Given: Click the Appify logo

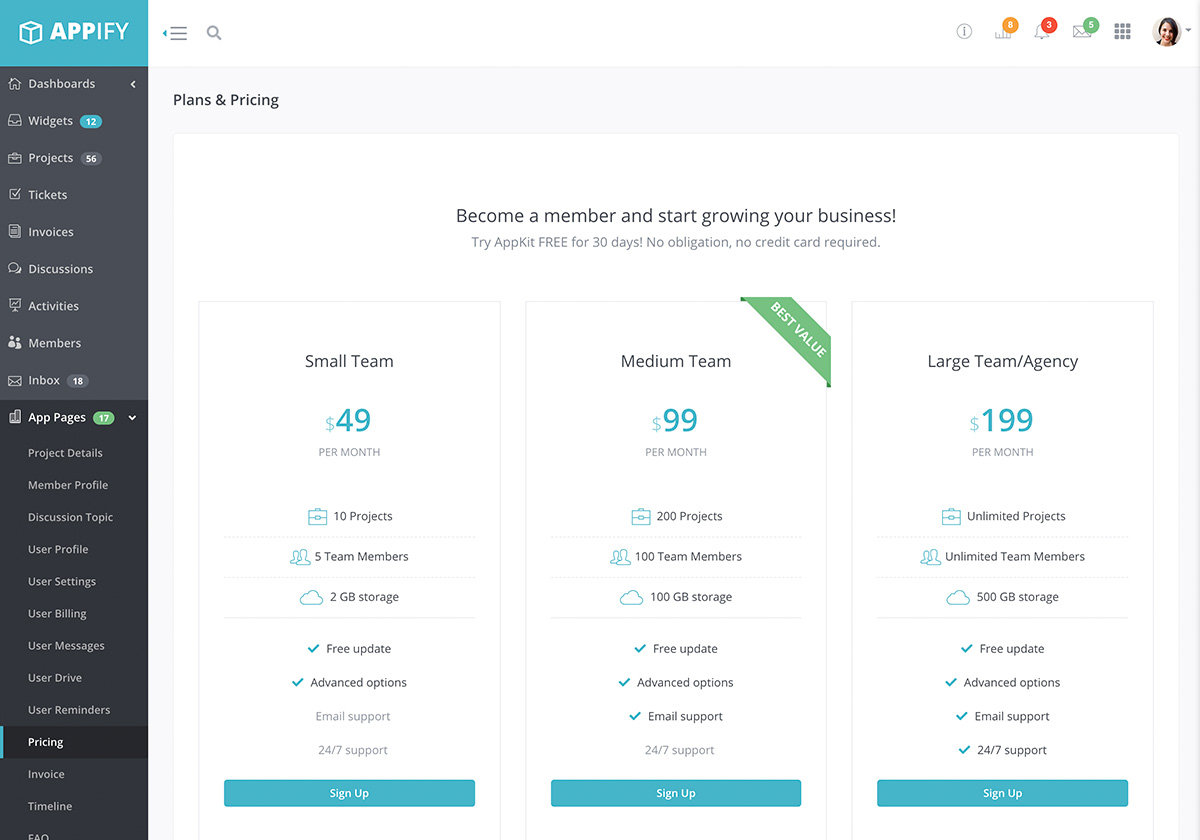Looking at the screenshot, I should point(74,32).
